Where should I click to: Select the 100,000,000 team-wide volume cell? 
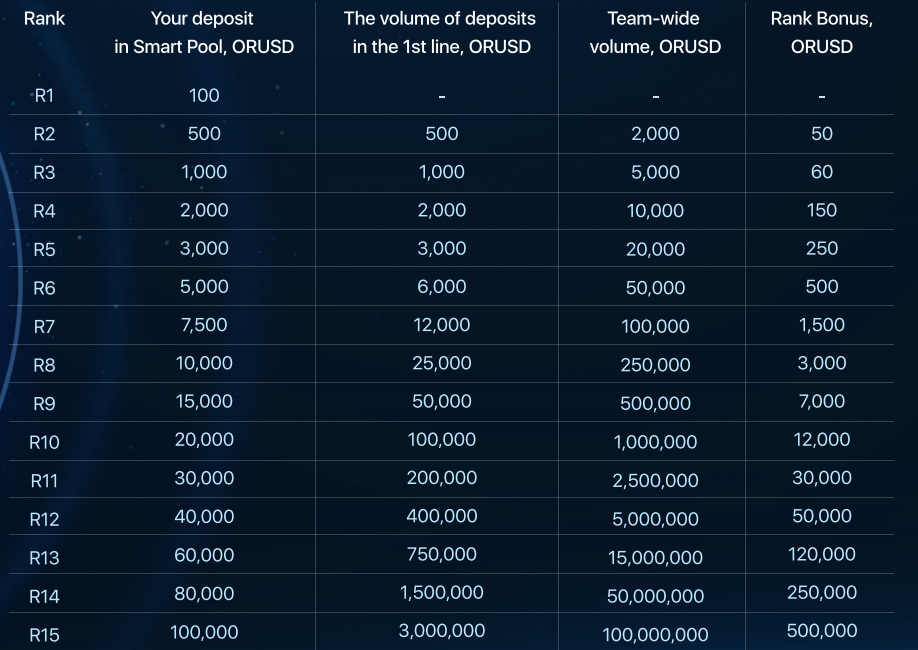pyautogui.click(x=655, y=635)
